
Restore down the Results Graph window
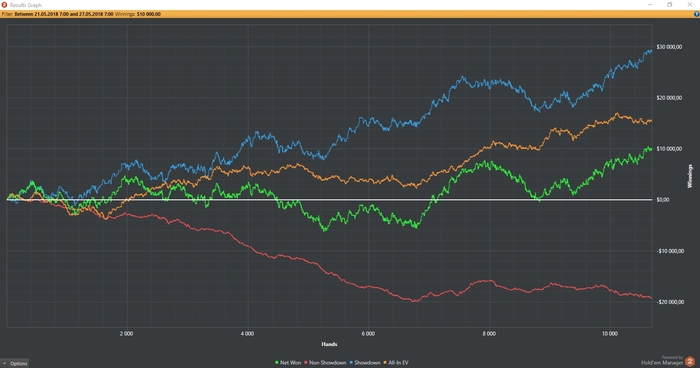(670, 4)
